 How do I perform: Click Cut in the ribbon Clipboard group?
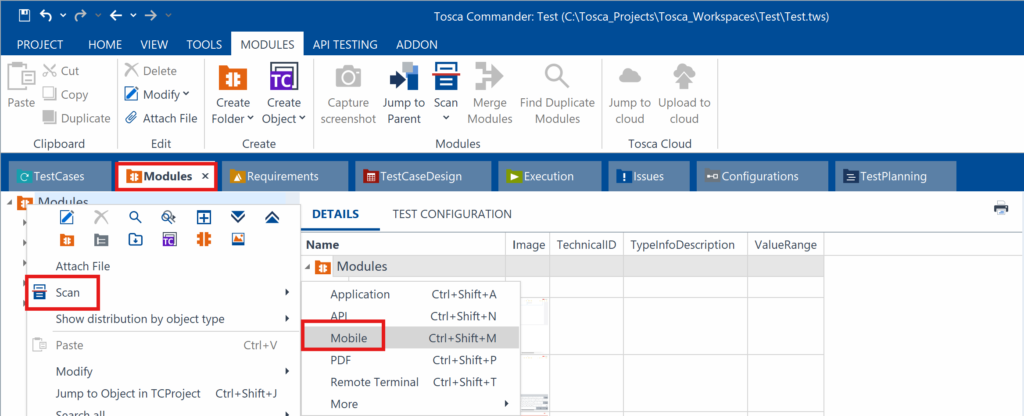(x=61, y=71)
